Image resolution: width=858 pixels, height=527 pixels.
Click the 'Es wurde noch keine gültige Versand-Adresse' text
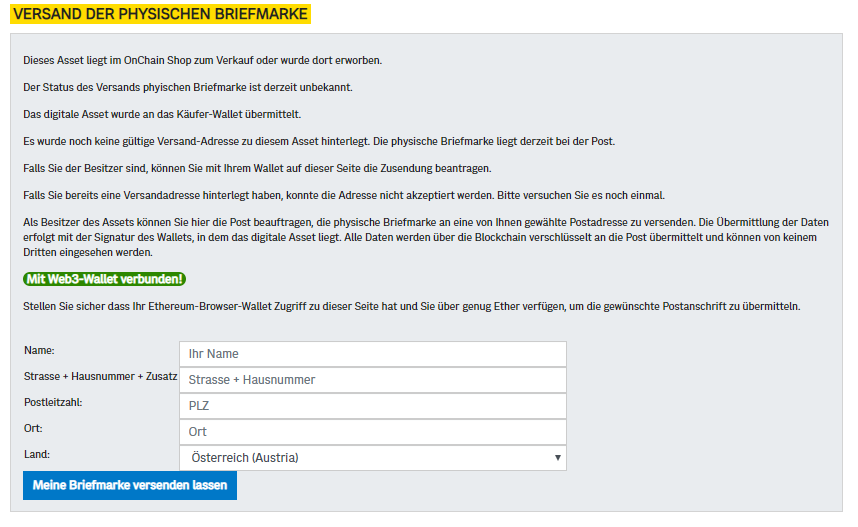point(319,141)
